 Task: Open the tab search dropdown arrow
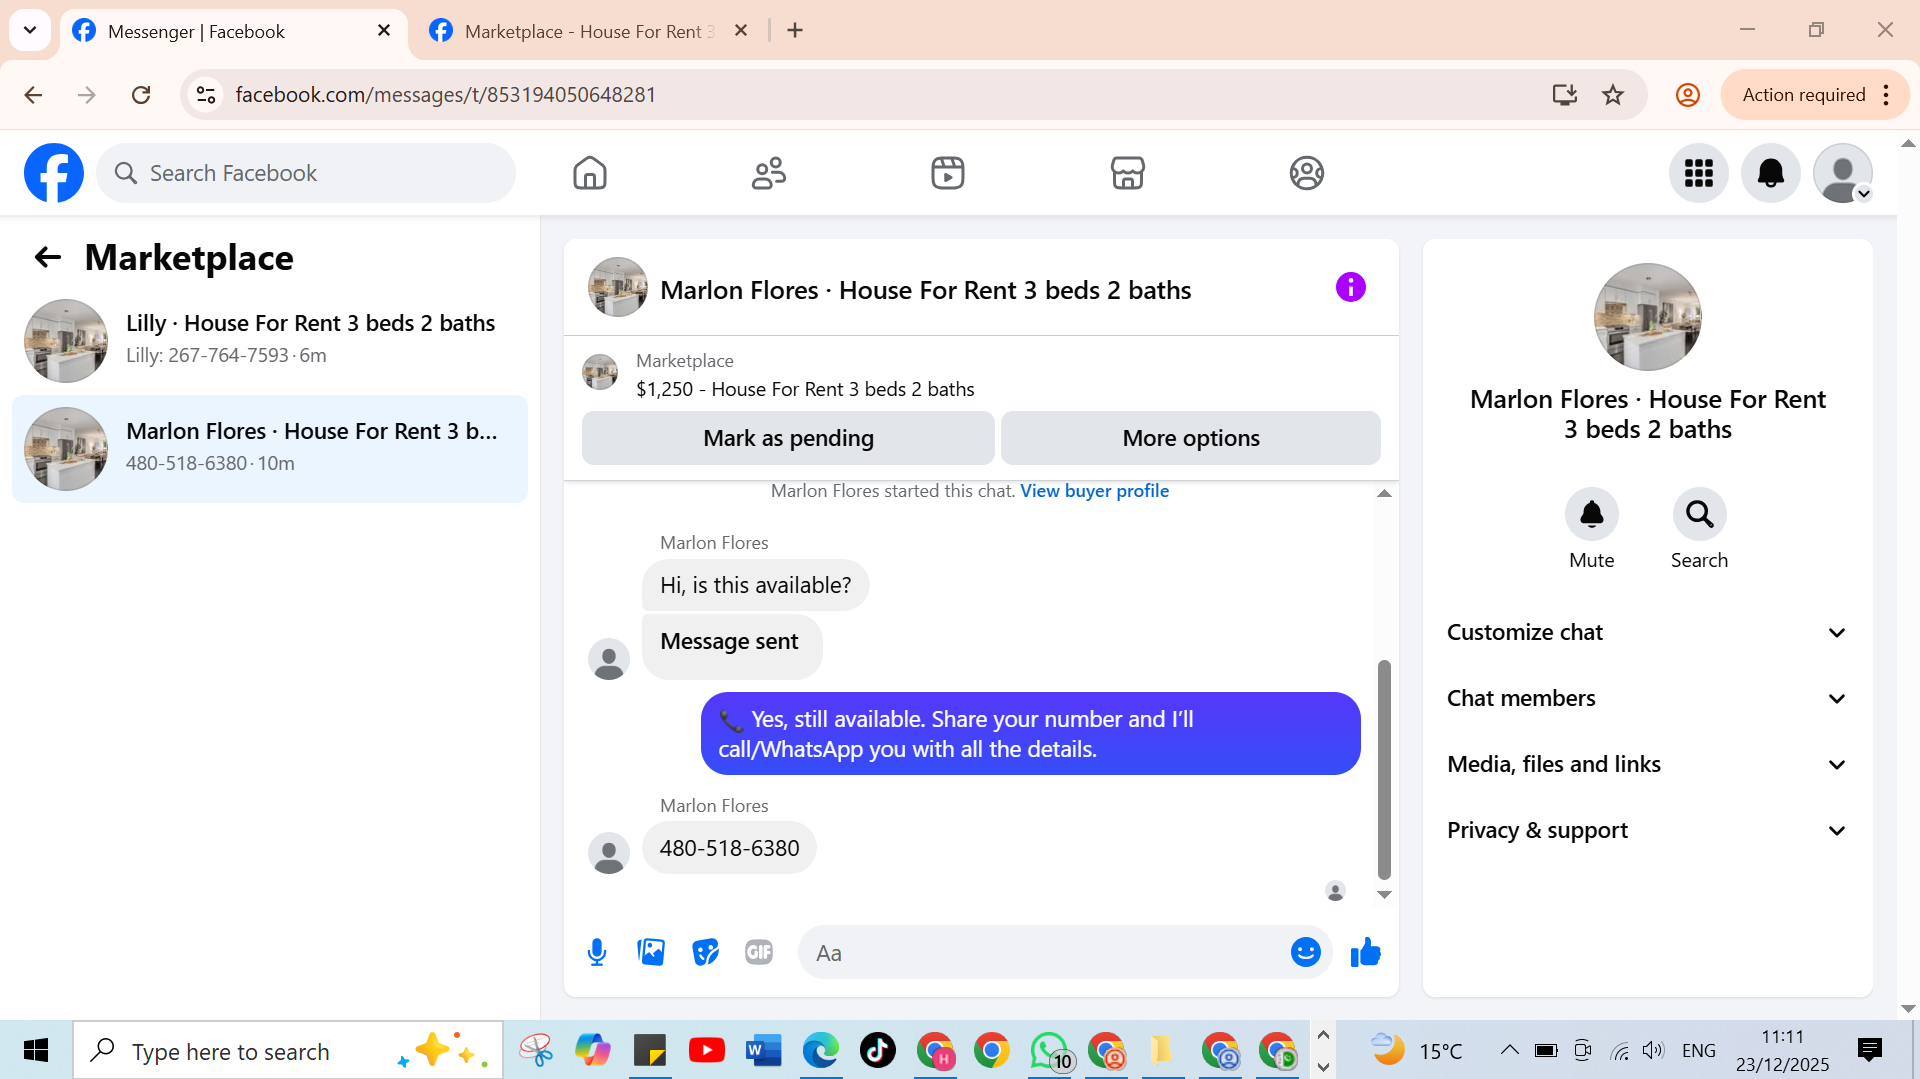click(30, 30)
